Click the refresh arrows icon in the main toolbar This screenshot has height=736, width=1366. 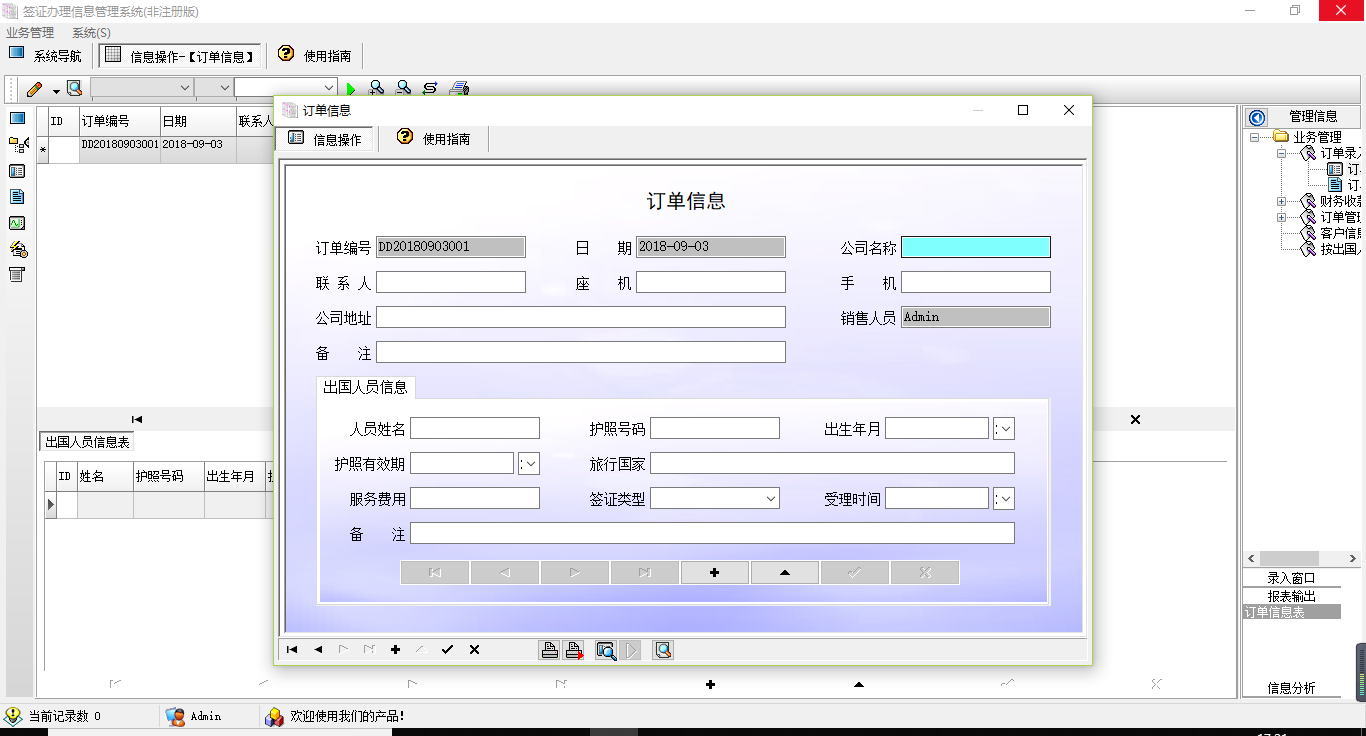coord(430,88)
